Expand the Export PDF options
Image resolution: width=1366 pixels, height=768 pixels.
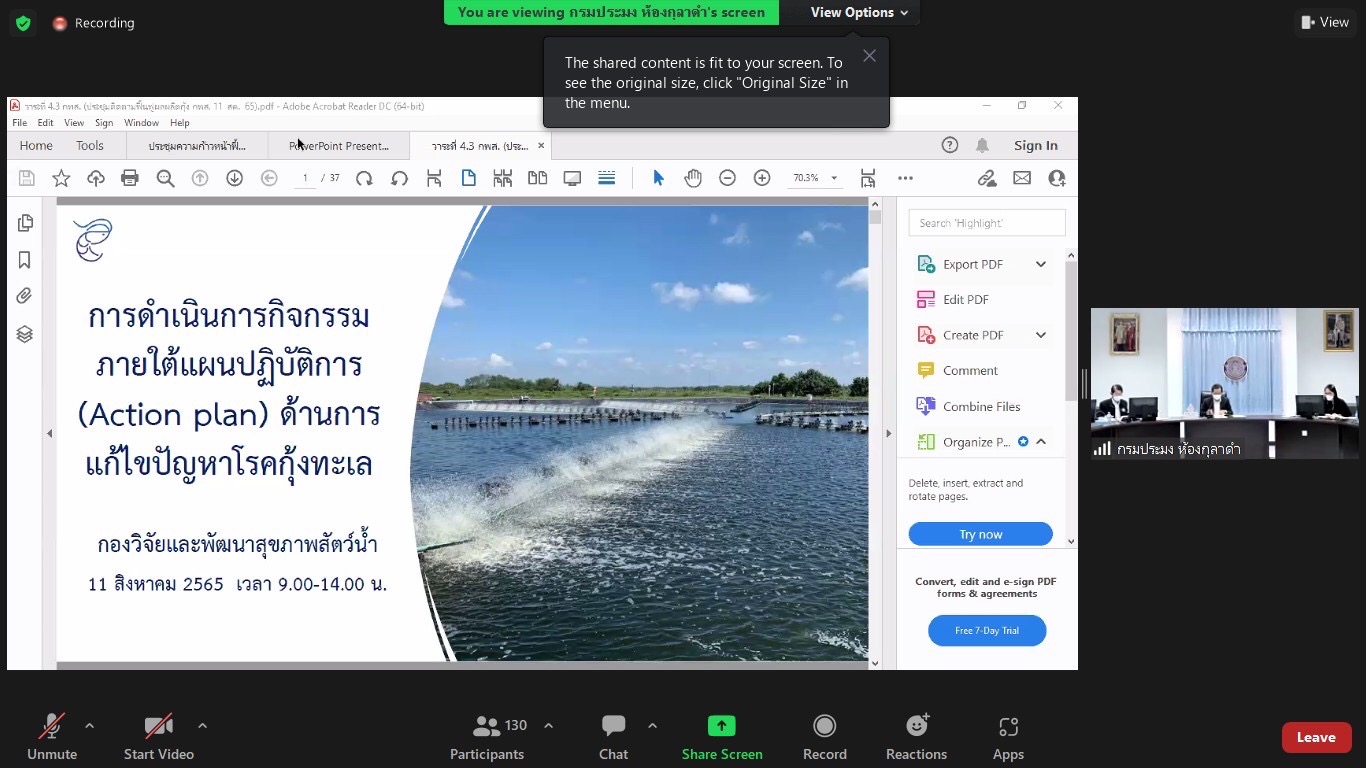(1041, 264)
